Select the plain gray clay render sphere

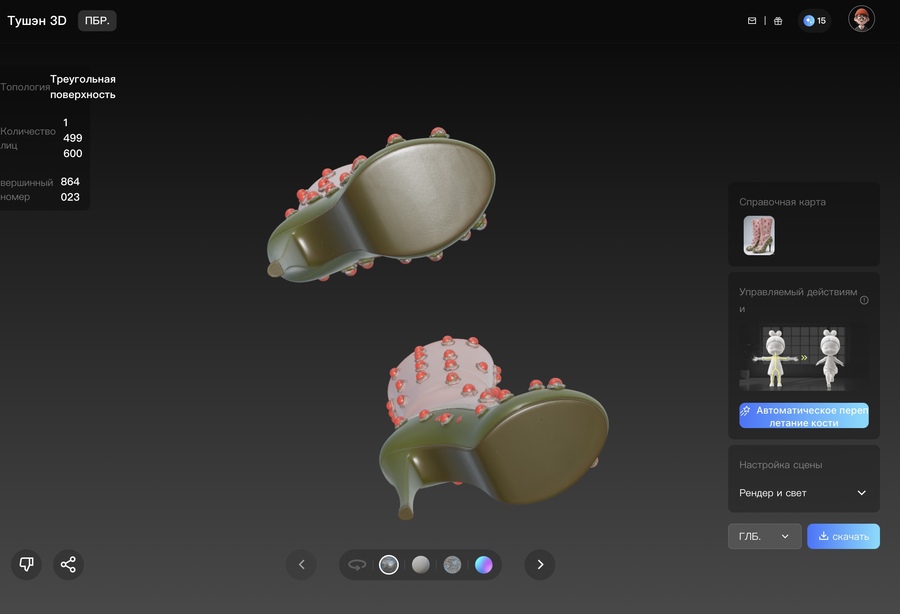(x=421, y=565)
